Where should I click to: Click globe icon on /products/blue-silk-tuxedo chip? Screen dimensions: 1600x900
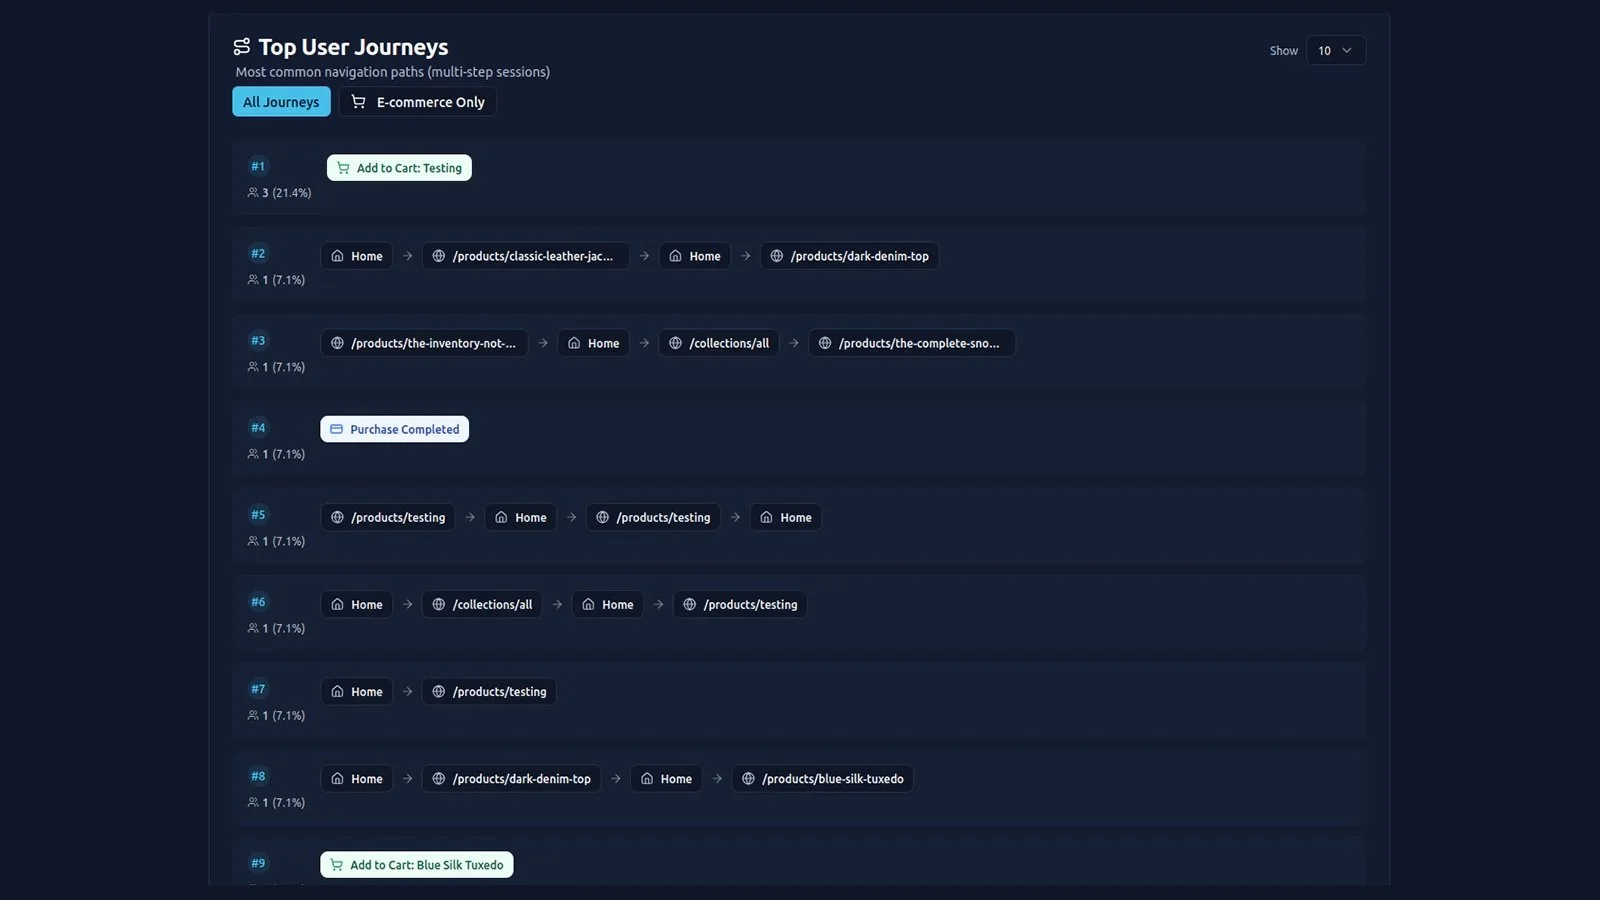pyautogui.click(x=748, y=778)
